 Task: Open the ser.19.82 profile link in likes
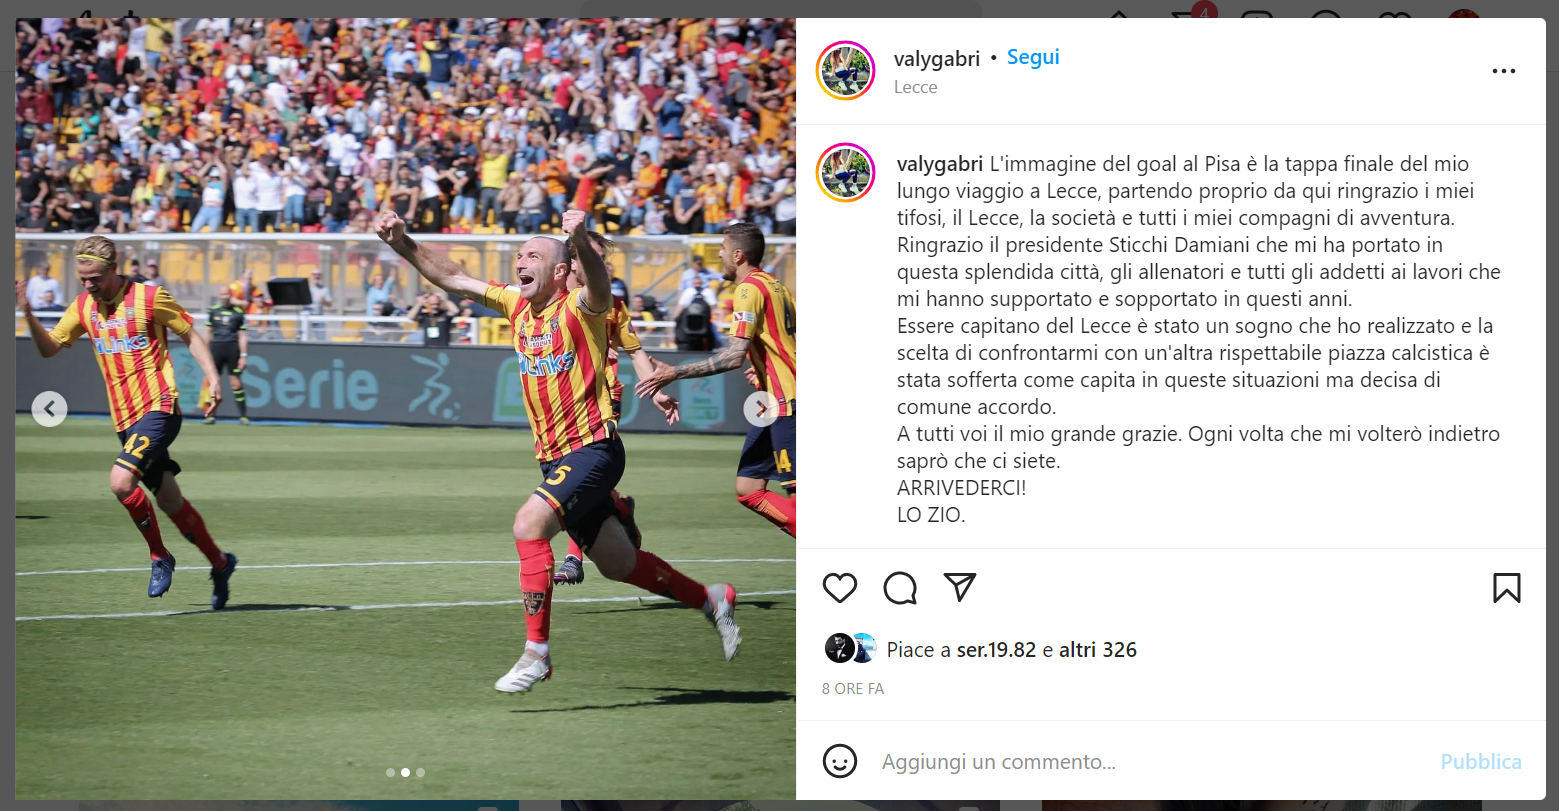(996, 650)
